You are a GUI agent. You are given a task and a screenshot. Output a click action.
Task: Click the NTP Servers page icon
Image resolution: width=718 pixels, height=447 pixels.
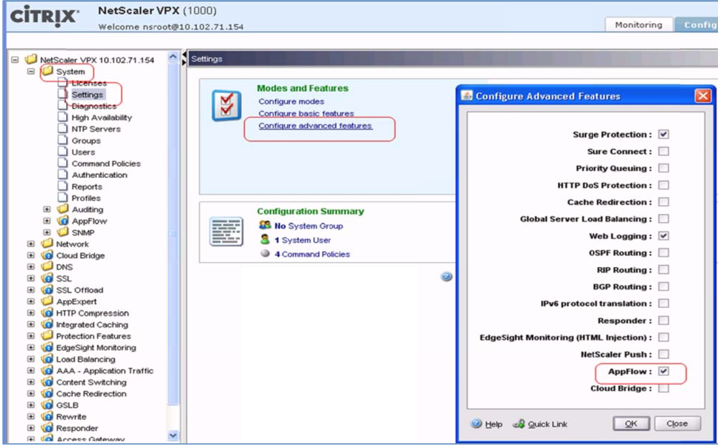tap(63, 129)
